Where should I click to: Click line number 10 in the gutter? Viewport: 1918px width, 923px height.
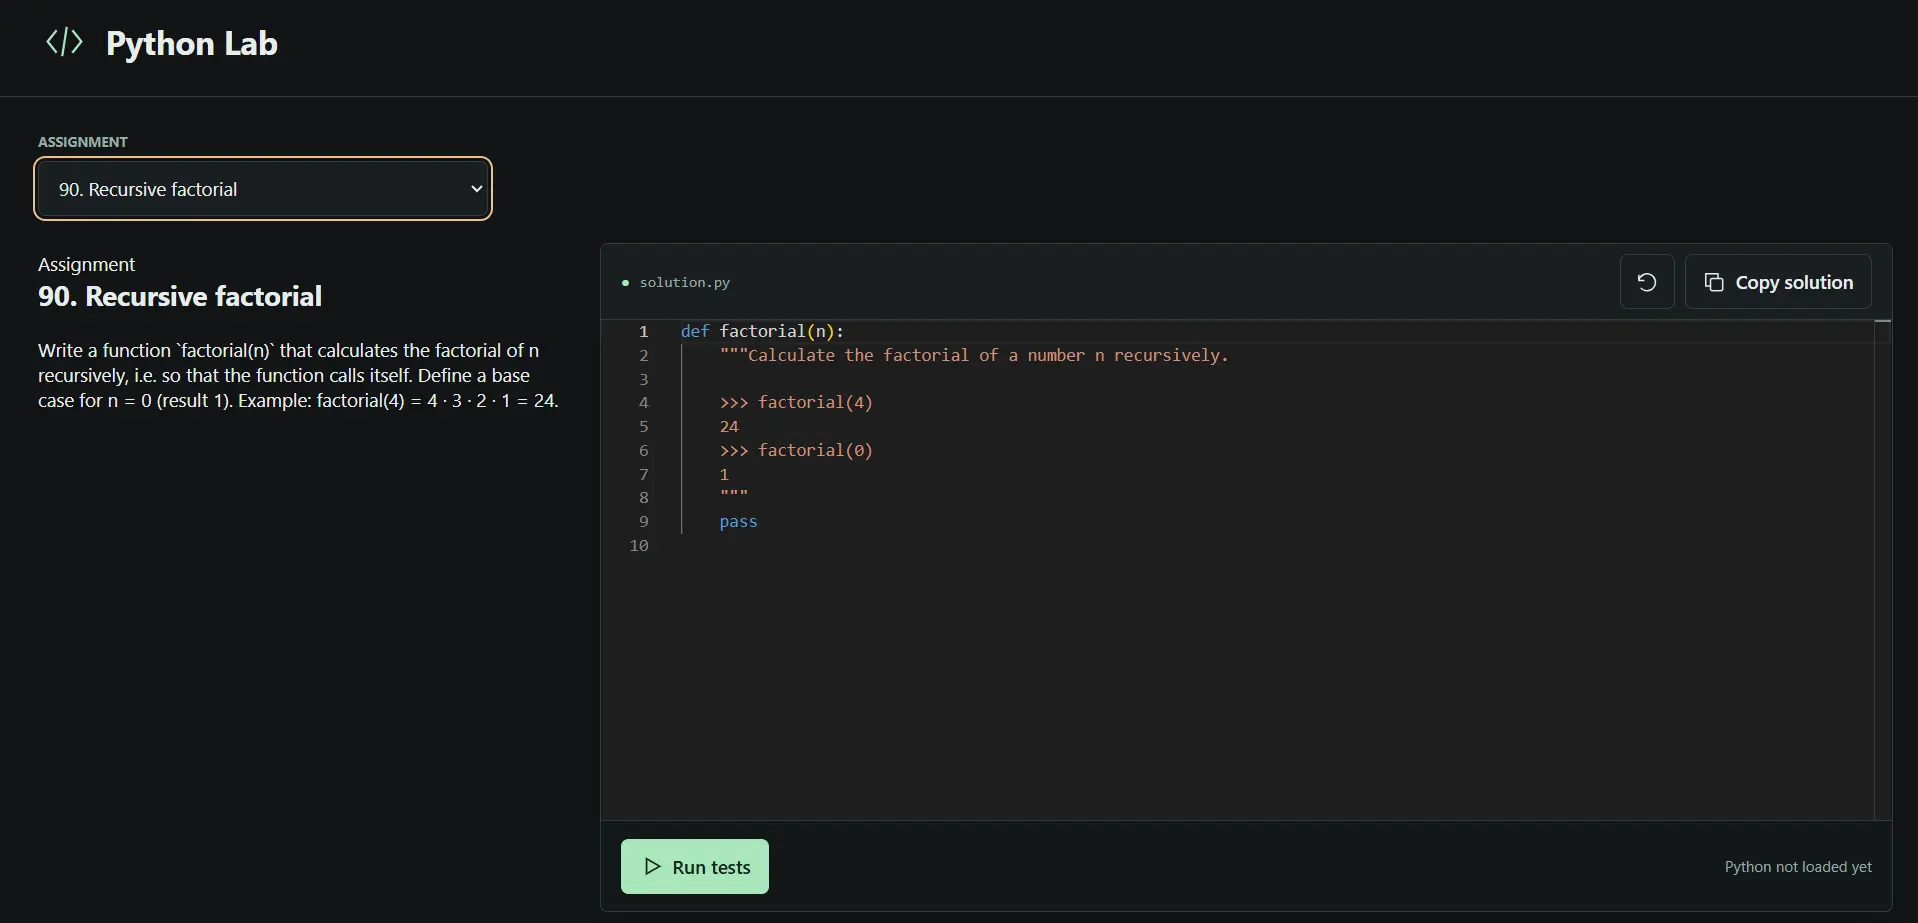point(639,545)
